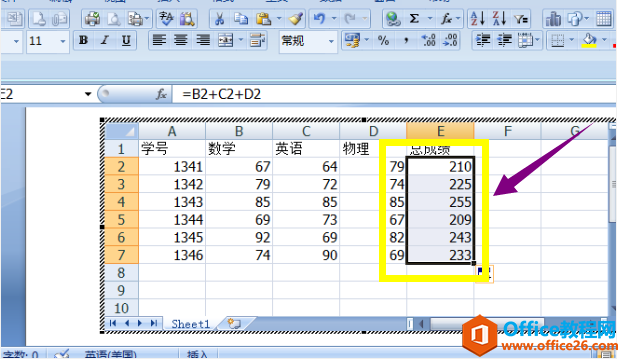
Task: Toggle italic formatting
Action: 105,40
